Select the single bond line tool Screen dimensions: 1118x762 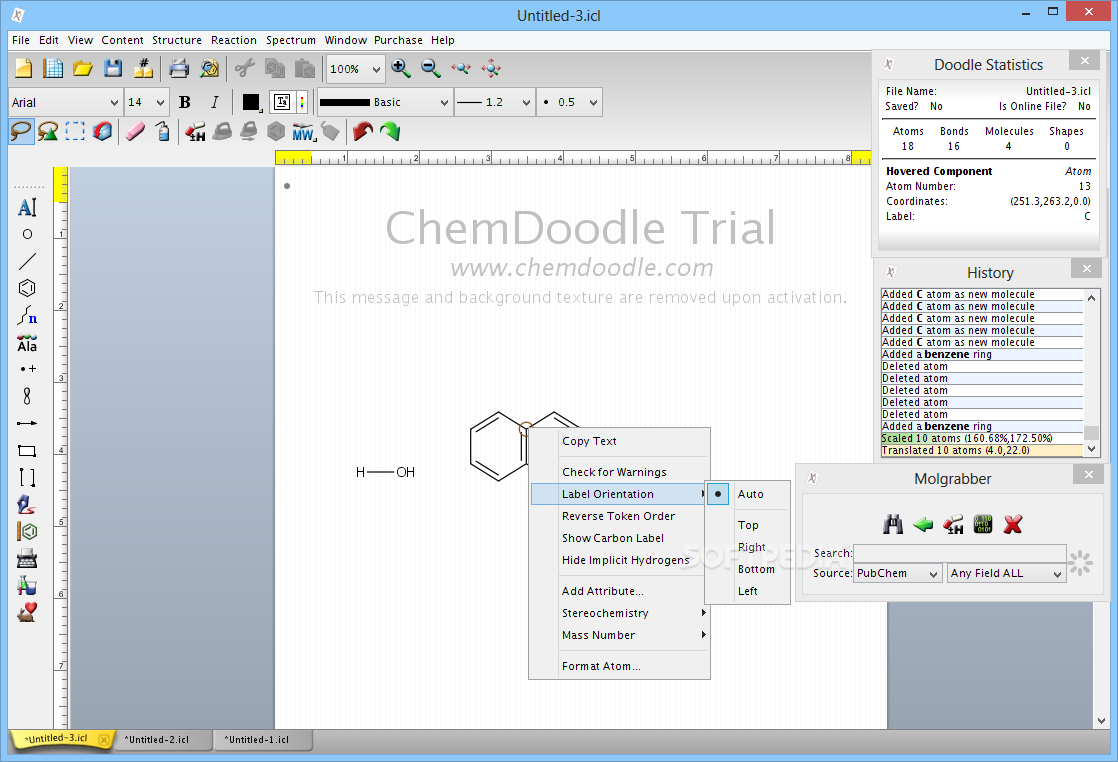[x=27, y=262]
